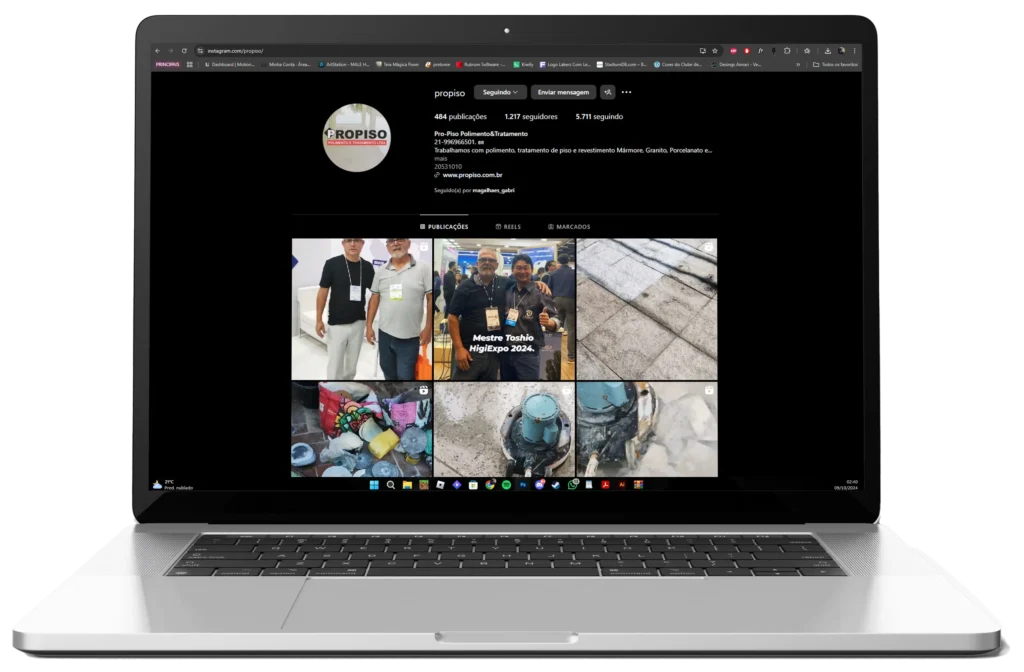
Task: Open the Chrome downloads icon
Action: coord(827,51)
